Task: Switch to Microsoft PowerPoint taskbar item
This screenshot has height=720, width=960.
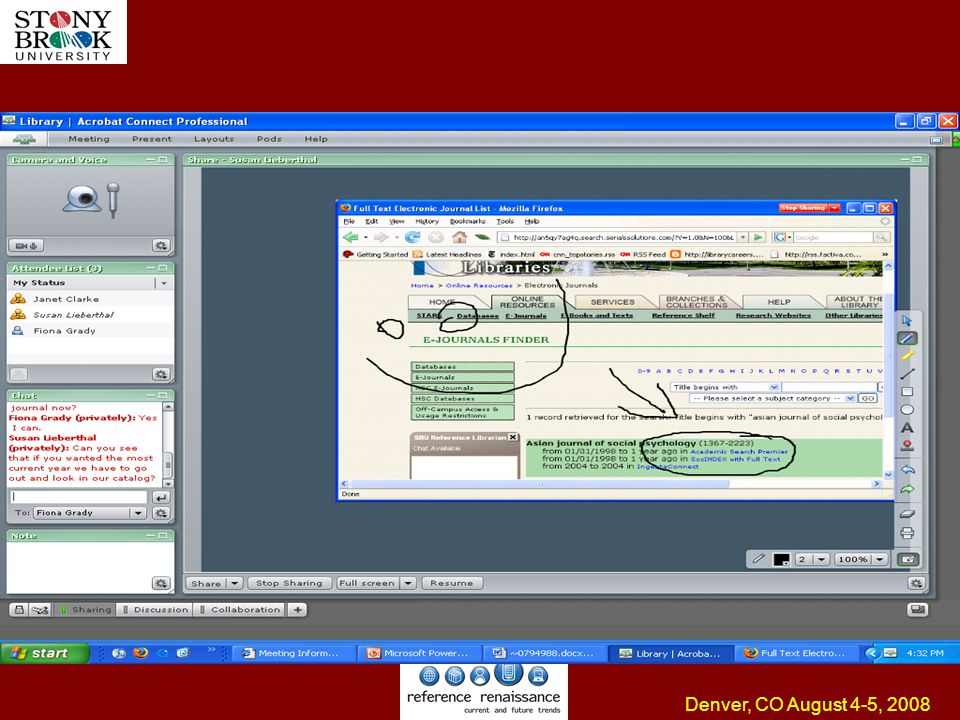Action: coord(419,653)
